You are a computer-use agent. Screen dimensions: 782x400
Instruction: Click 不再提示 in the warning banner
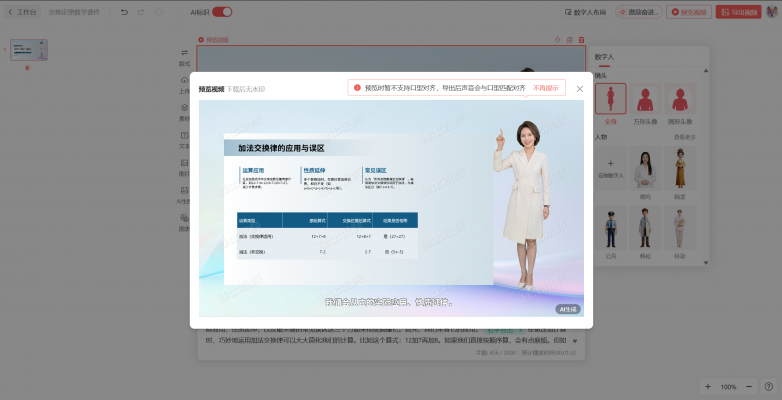click(546, 88)
